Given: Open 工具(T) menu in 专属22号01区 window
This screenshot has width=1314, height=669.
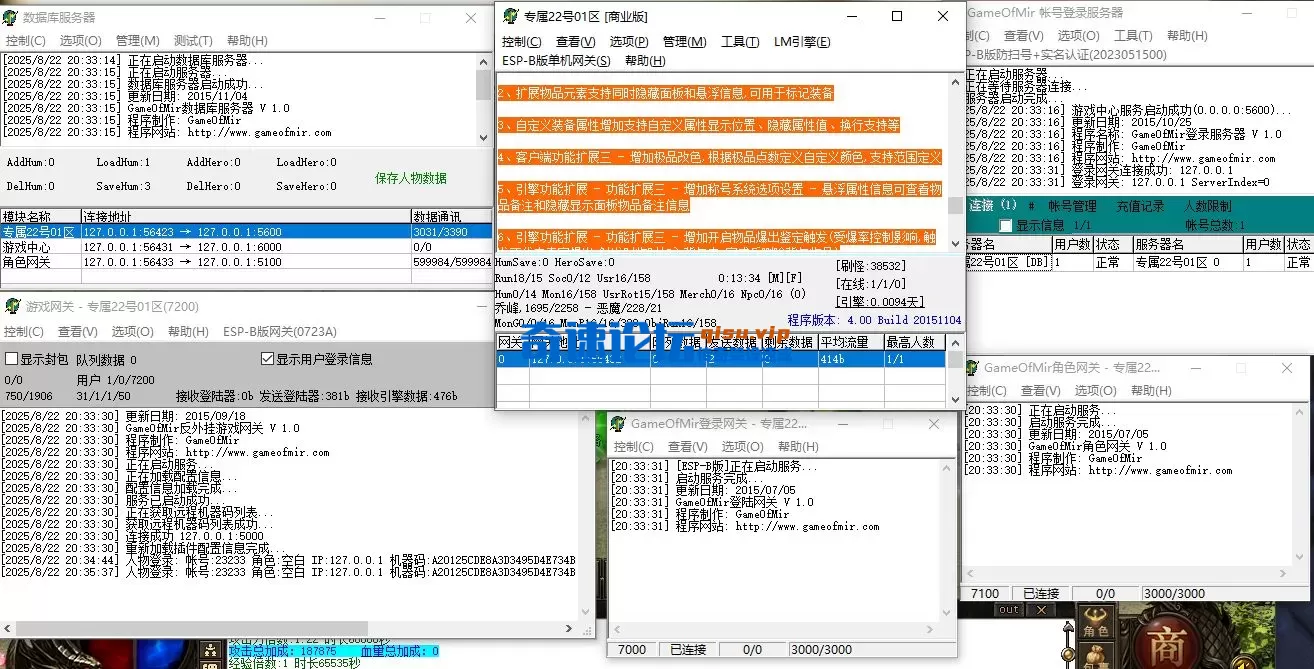Looking at the screenshot, I should pos(740,42).
